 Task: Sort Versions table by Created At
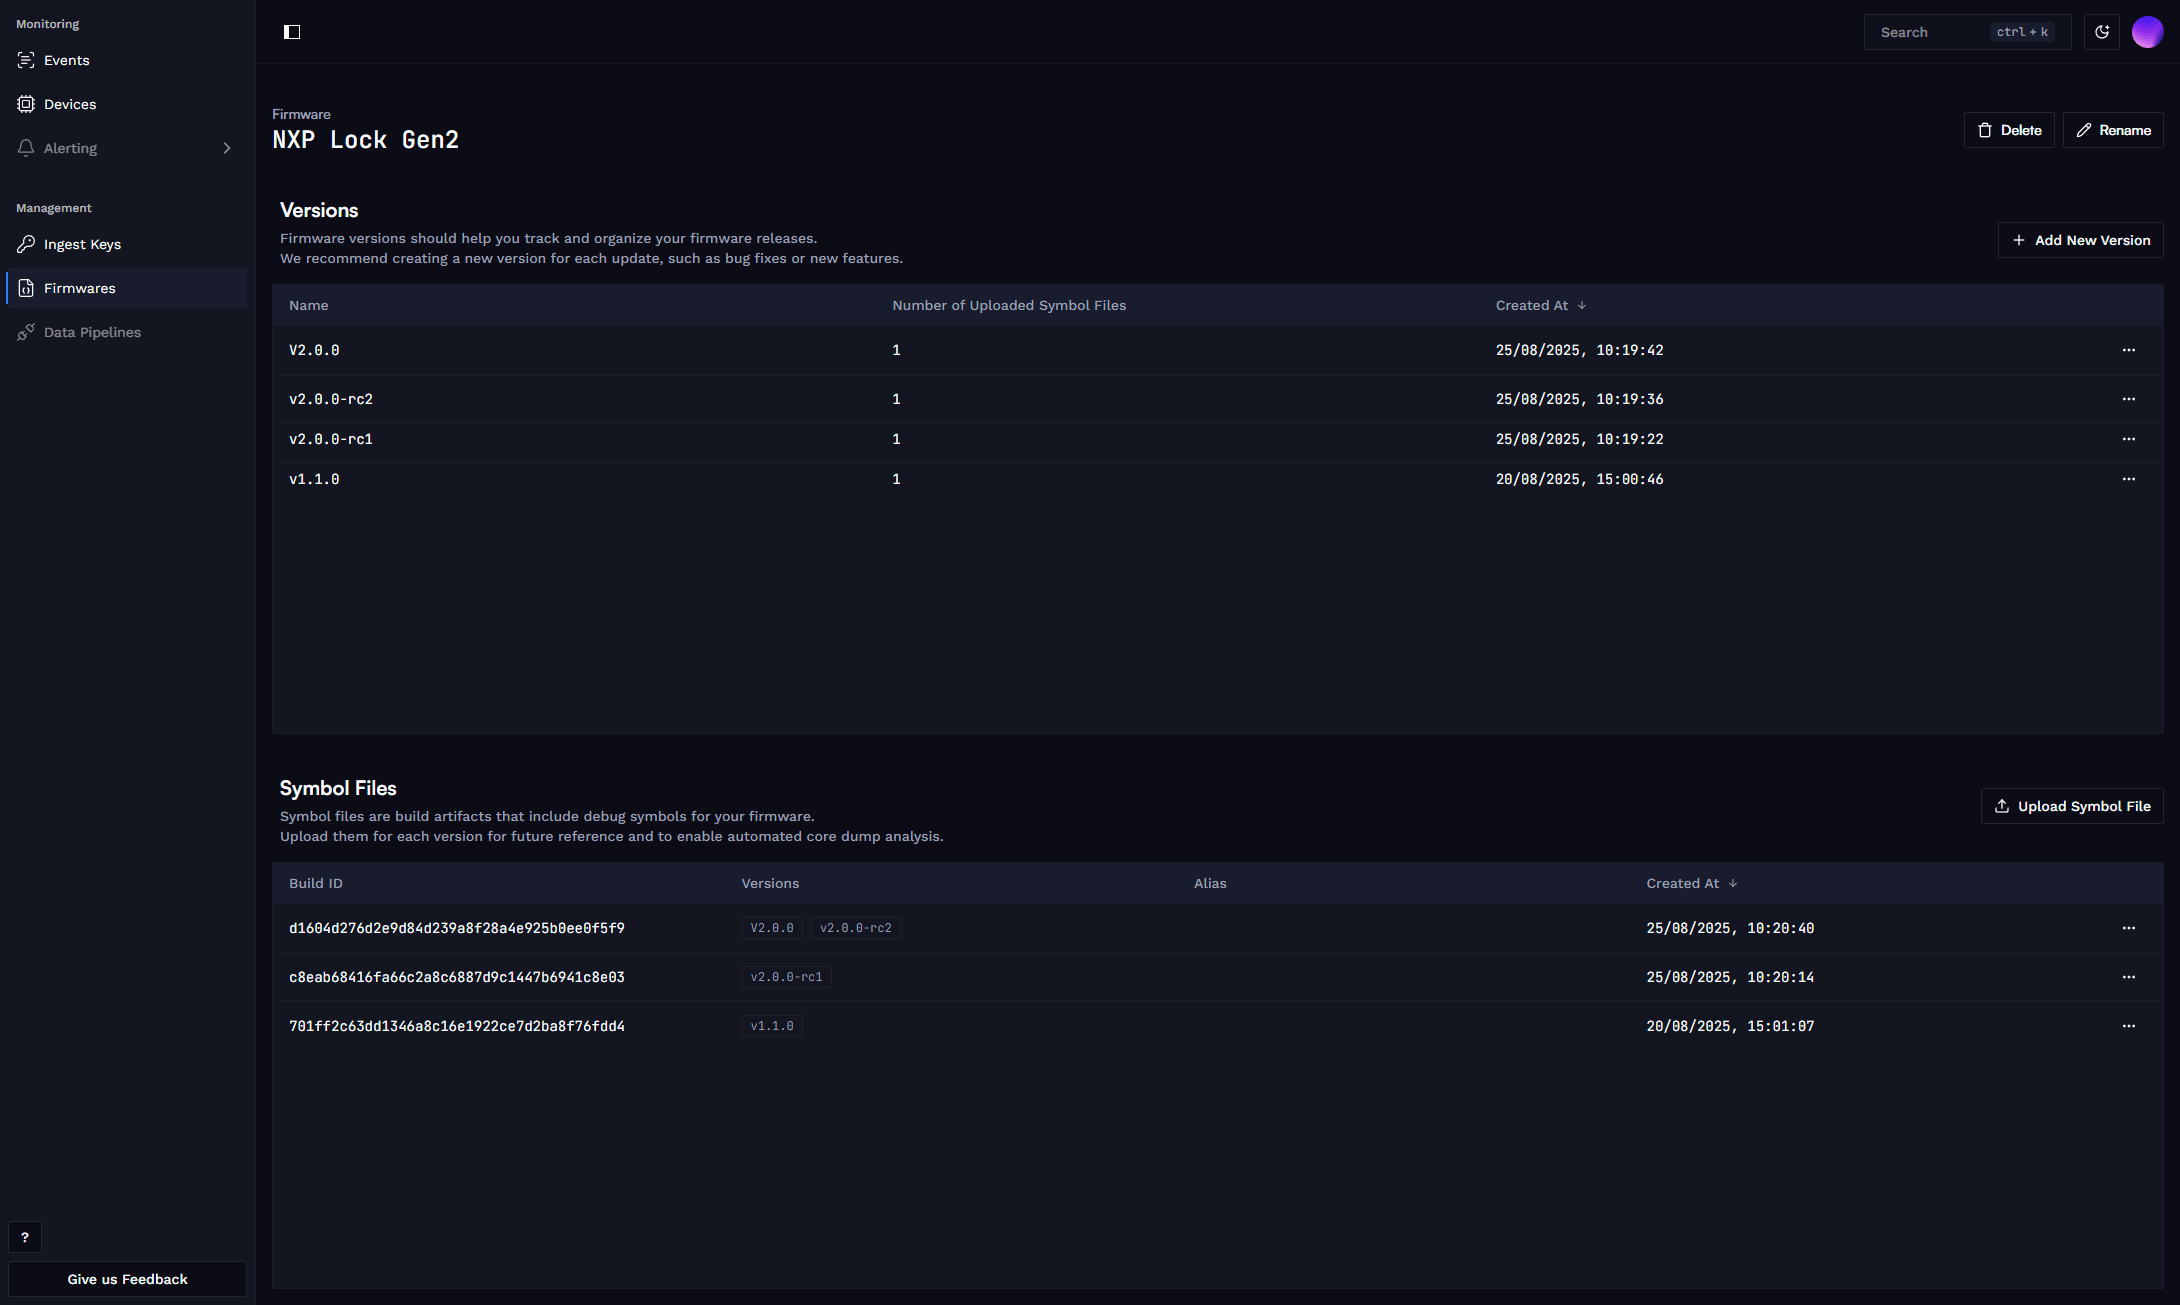[x=1541, y=305]
